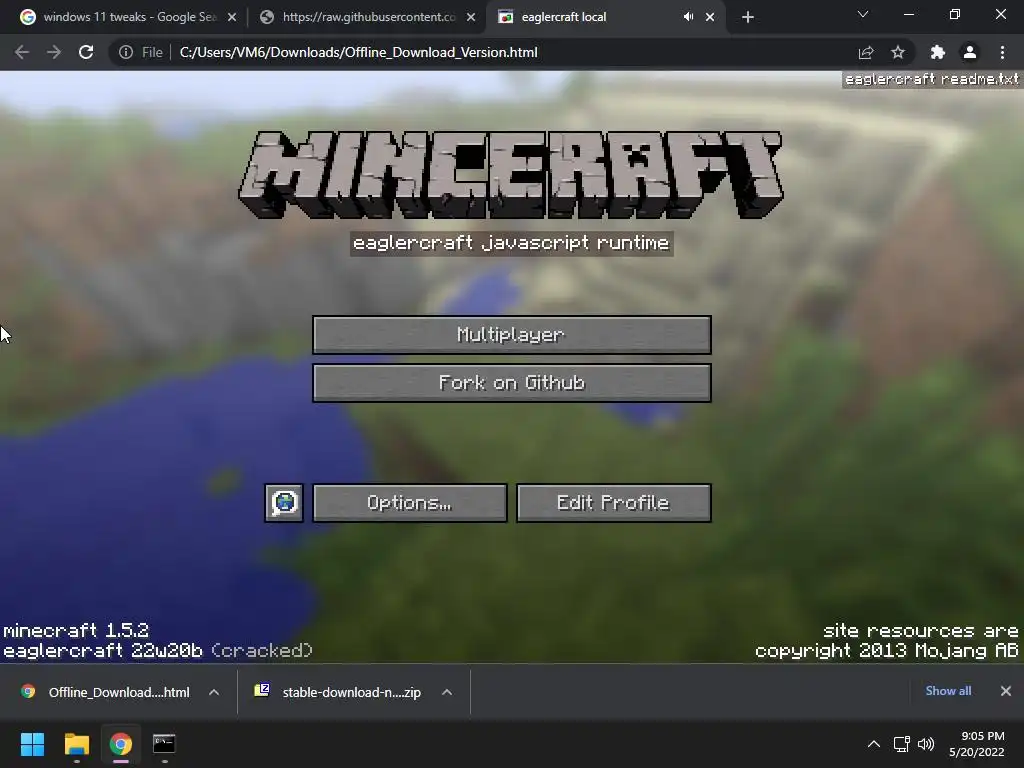
Task: Open File Explorer from the taskbar
Action: [x=76, y=744]
